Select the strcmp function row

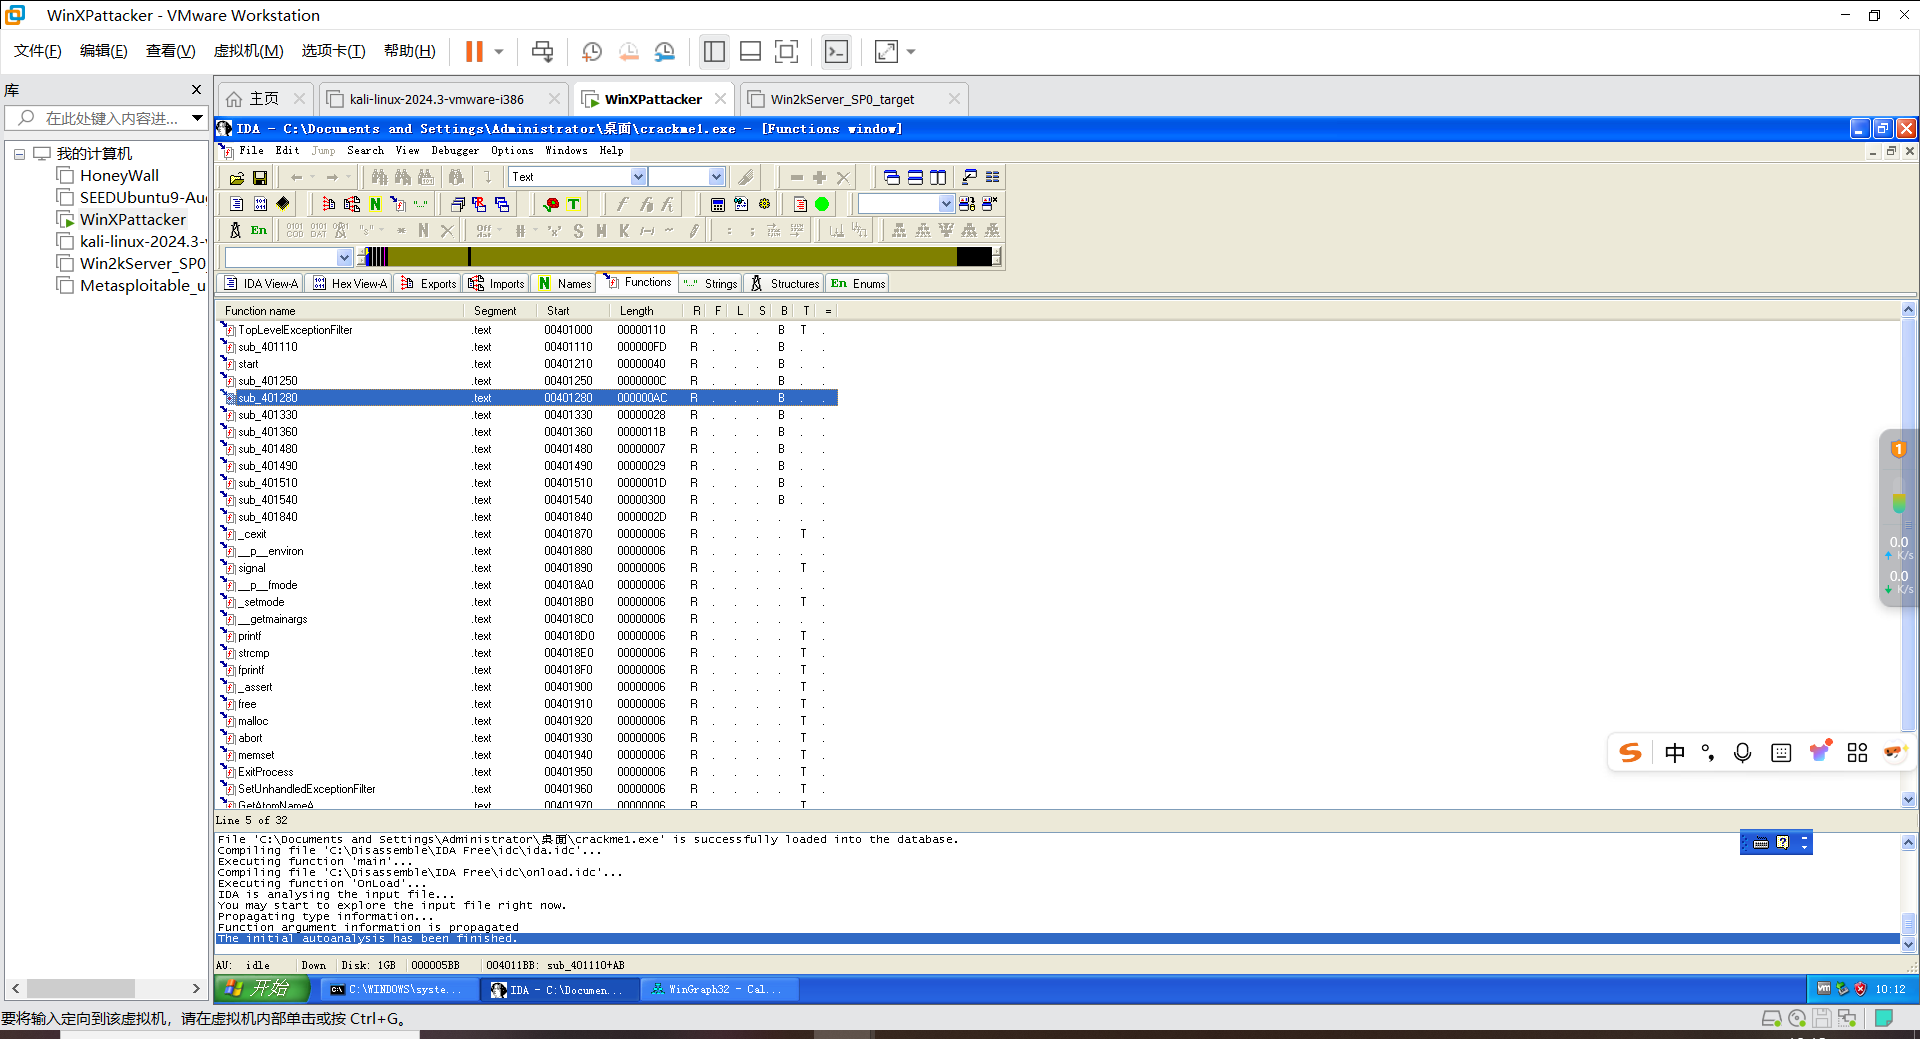(528, 653)
